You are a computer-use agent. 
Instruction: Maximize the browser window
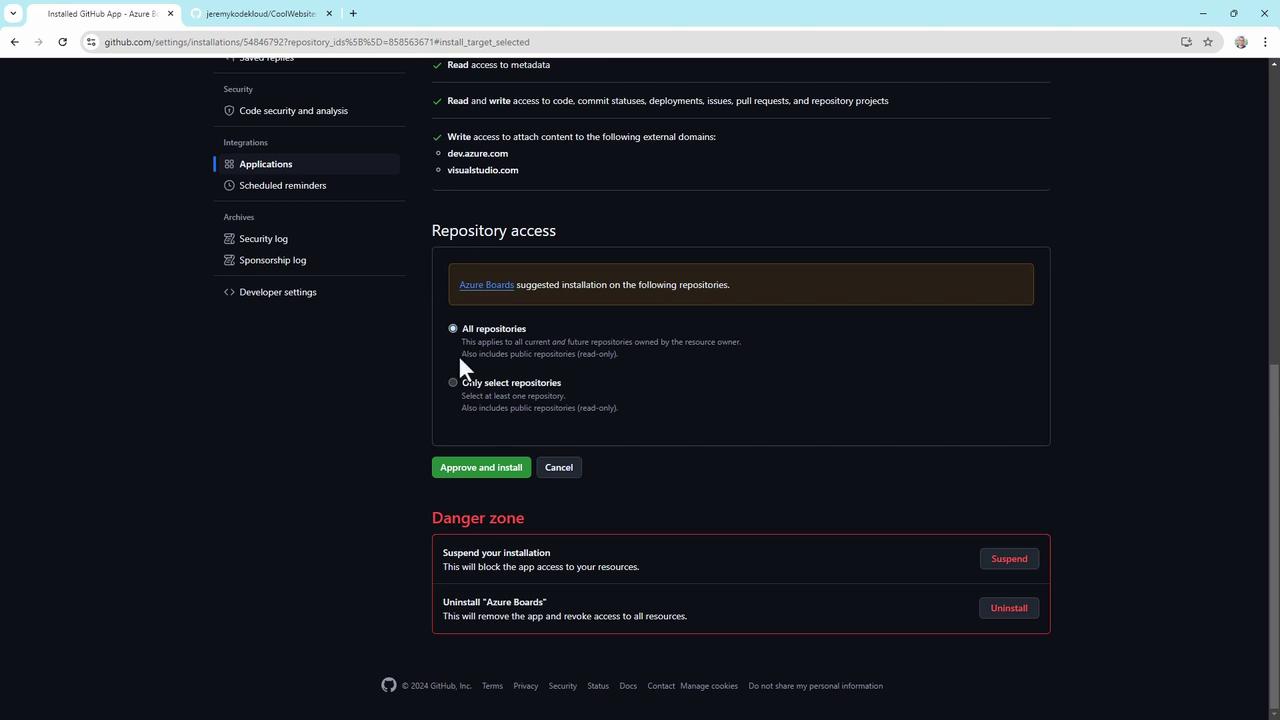1234,13
